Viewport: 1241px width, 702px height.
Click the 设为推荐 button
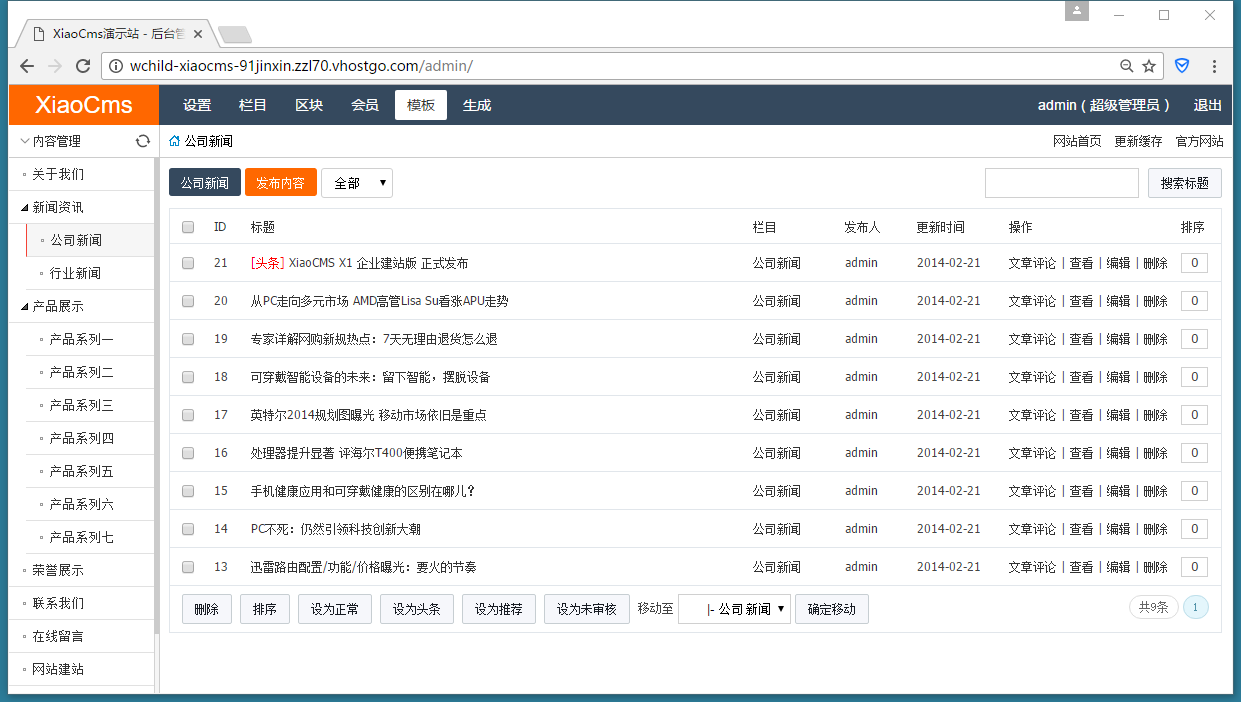pyautogui.click(x=499, y=609)
